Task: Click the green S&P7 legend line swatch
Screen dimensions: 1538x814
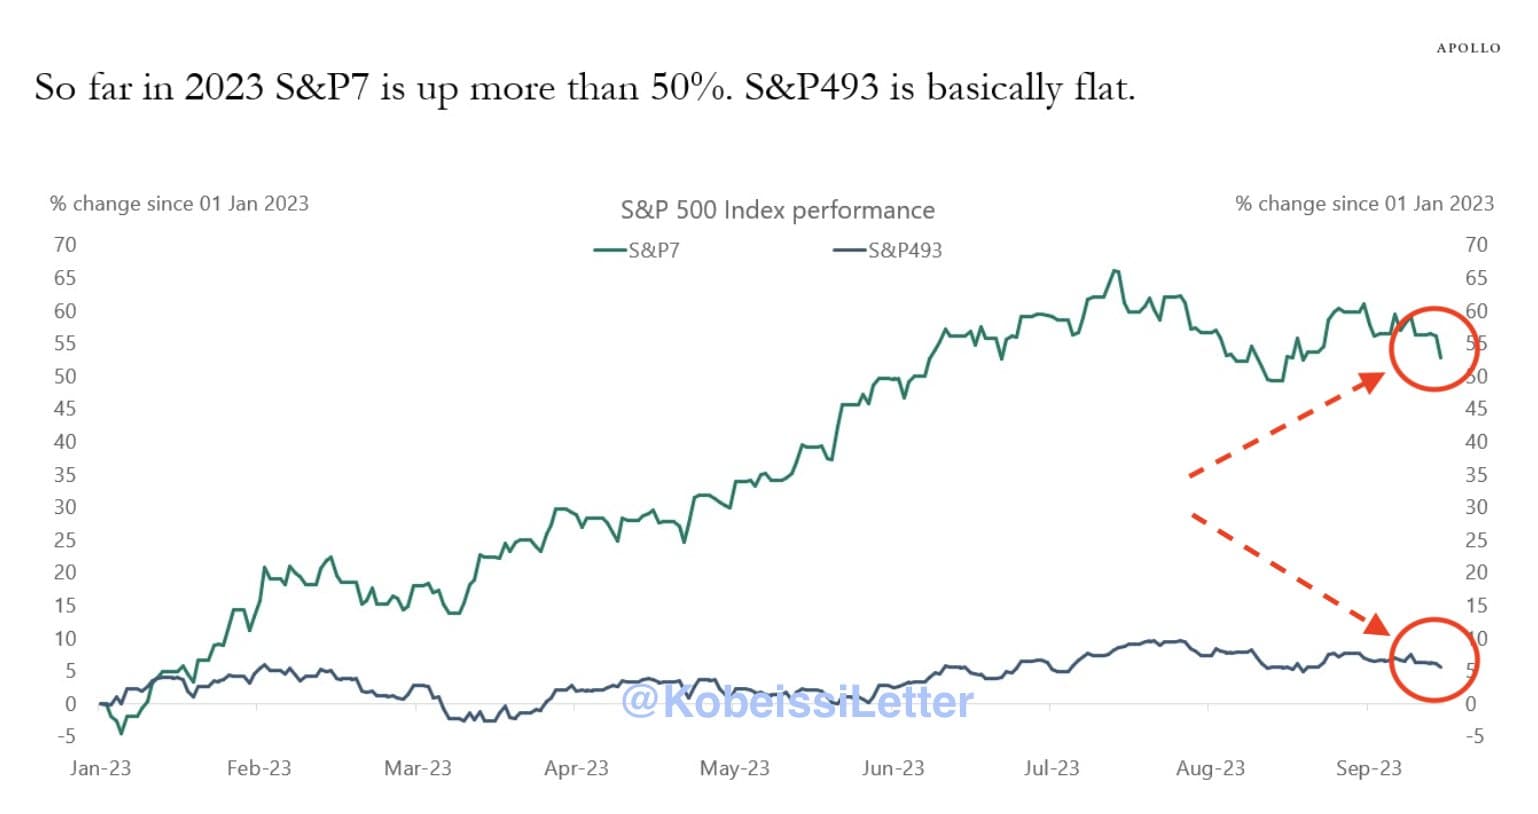Action: click(x=609, y=250)
